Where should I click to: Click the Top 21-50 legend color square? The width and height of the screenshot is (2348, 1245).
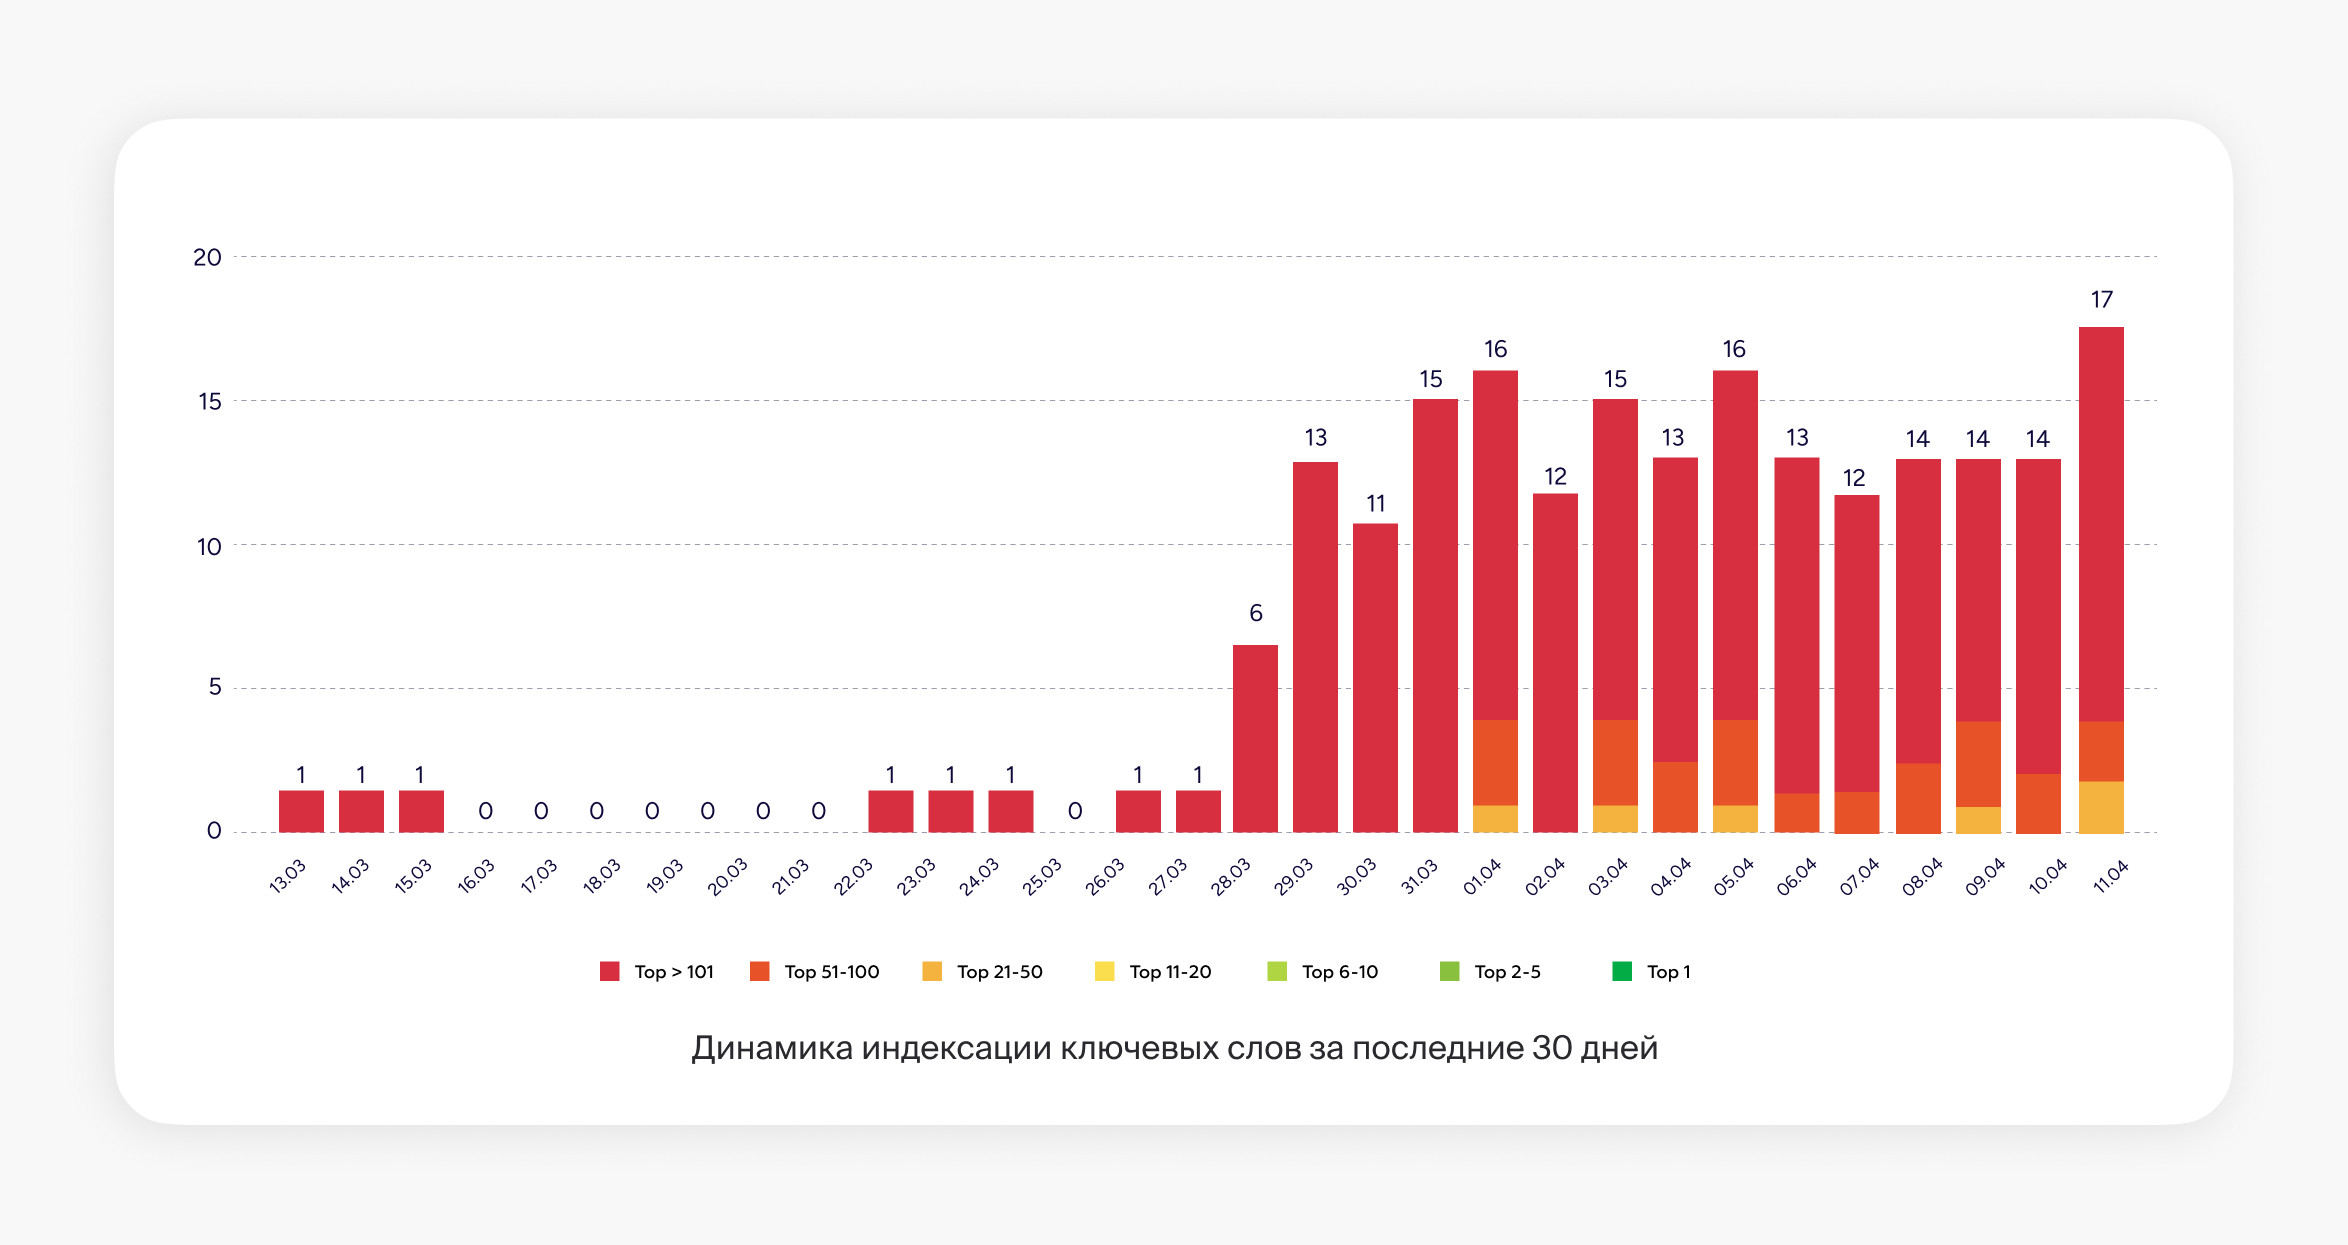pos(932,971)
